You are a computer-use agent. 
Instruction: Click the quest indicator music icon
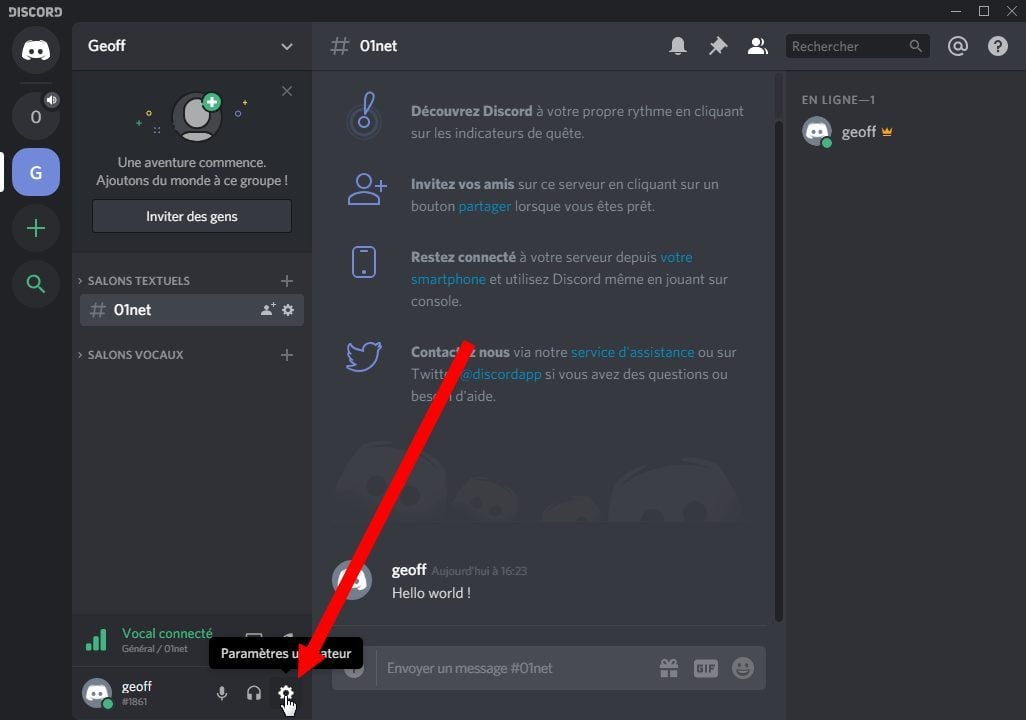tap(364, 115)
